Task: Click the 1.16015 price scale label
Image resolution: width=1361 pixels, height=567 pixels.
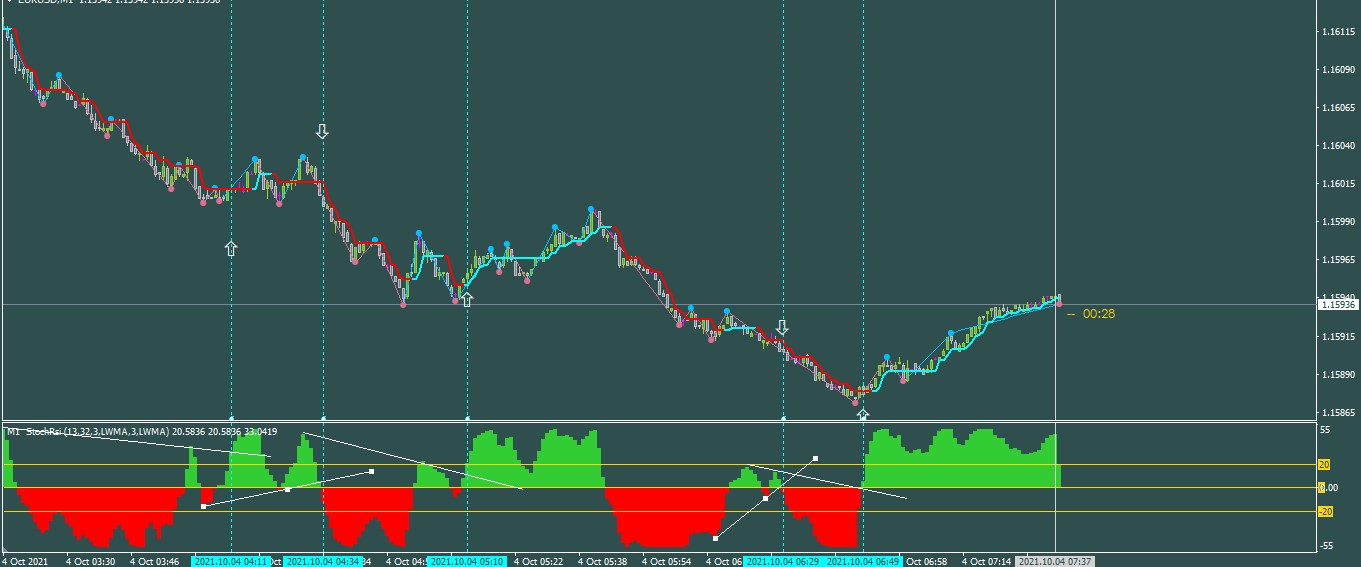Action: click(x=1338, y=184)
